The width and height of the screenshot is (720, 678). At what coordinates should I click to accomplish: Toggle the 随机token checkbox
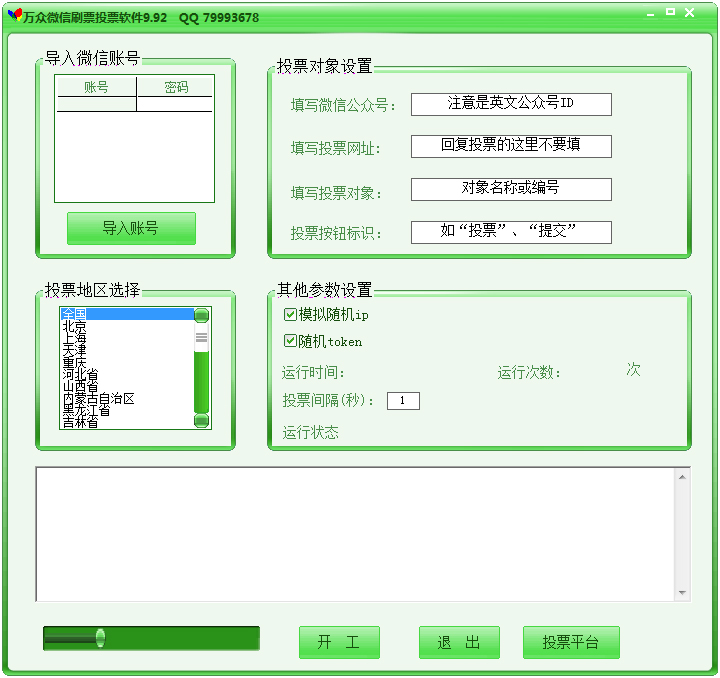pos(290,341)
